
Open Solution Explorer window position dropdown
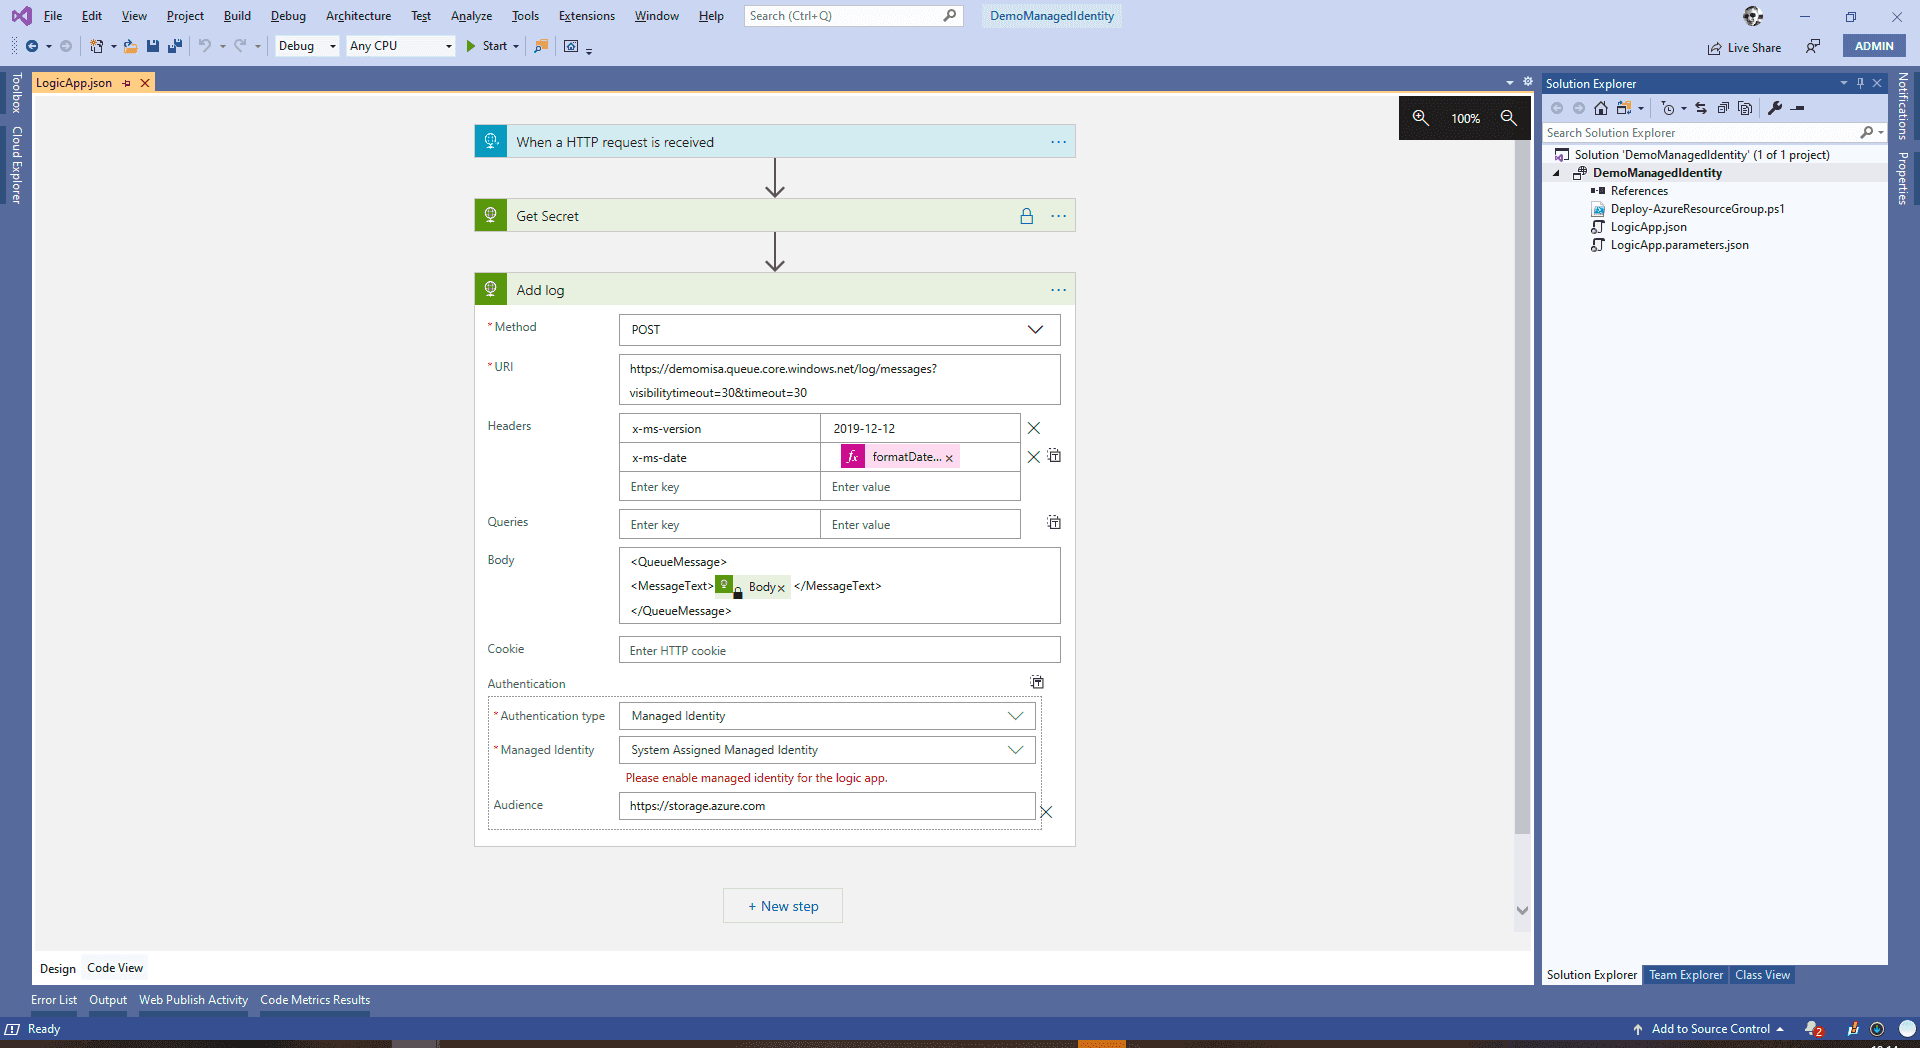1843,83
